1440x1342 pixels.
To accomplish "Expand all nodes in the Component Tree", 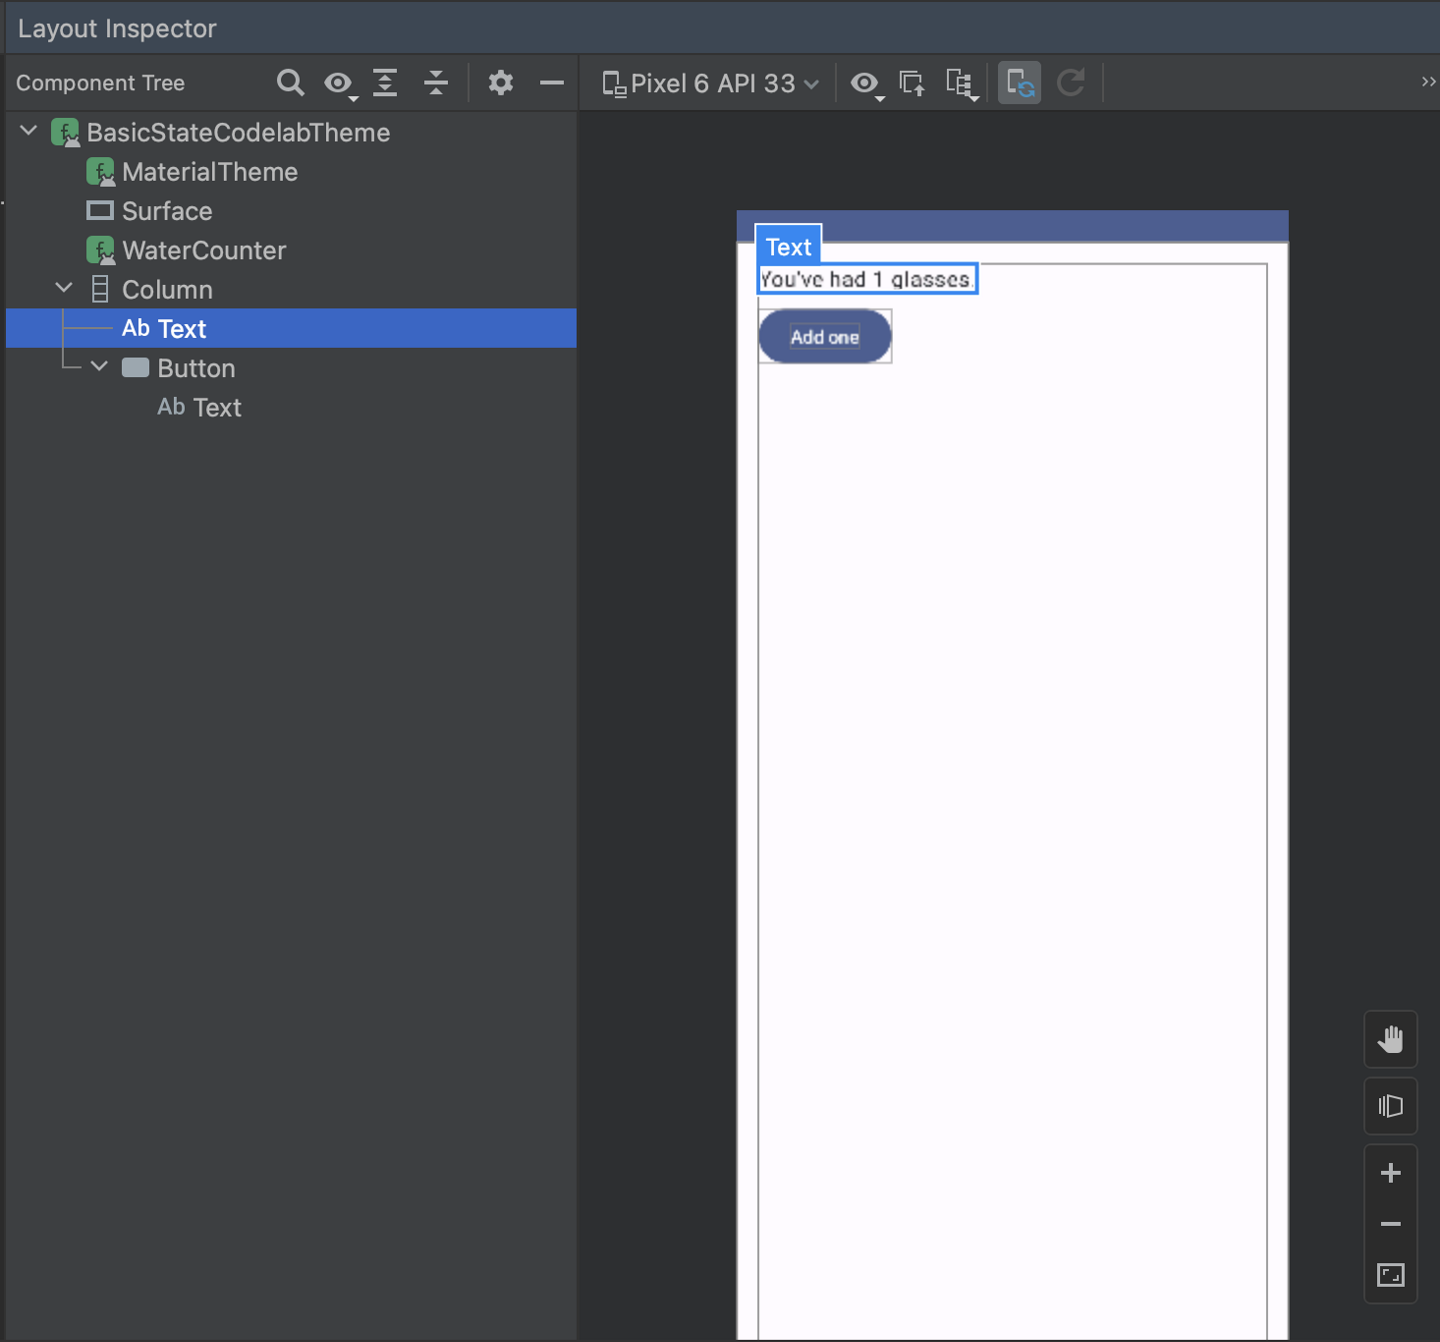I will click(x=386, y=83).
